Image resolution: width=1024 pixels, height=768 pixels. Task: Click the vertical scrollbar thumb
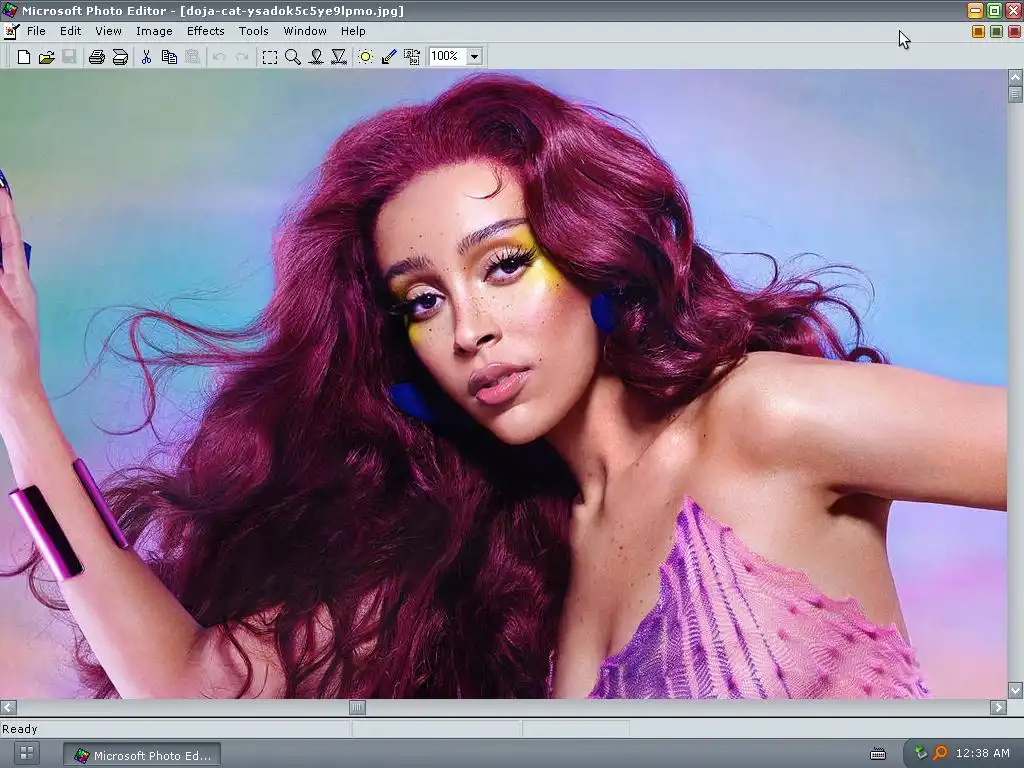point(1015,94)
